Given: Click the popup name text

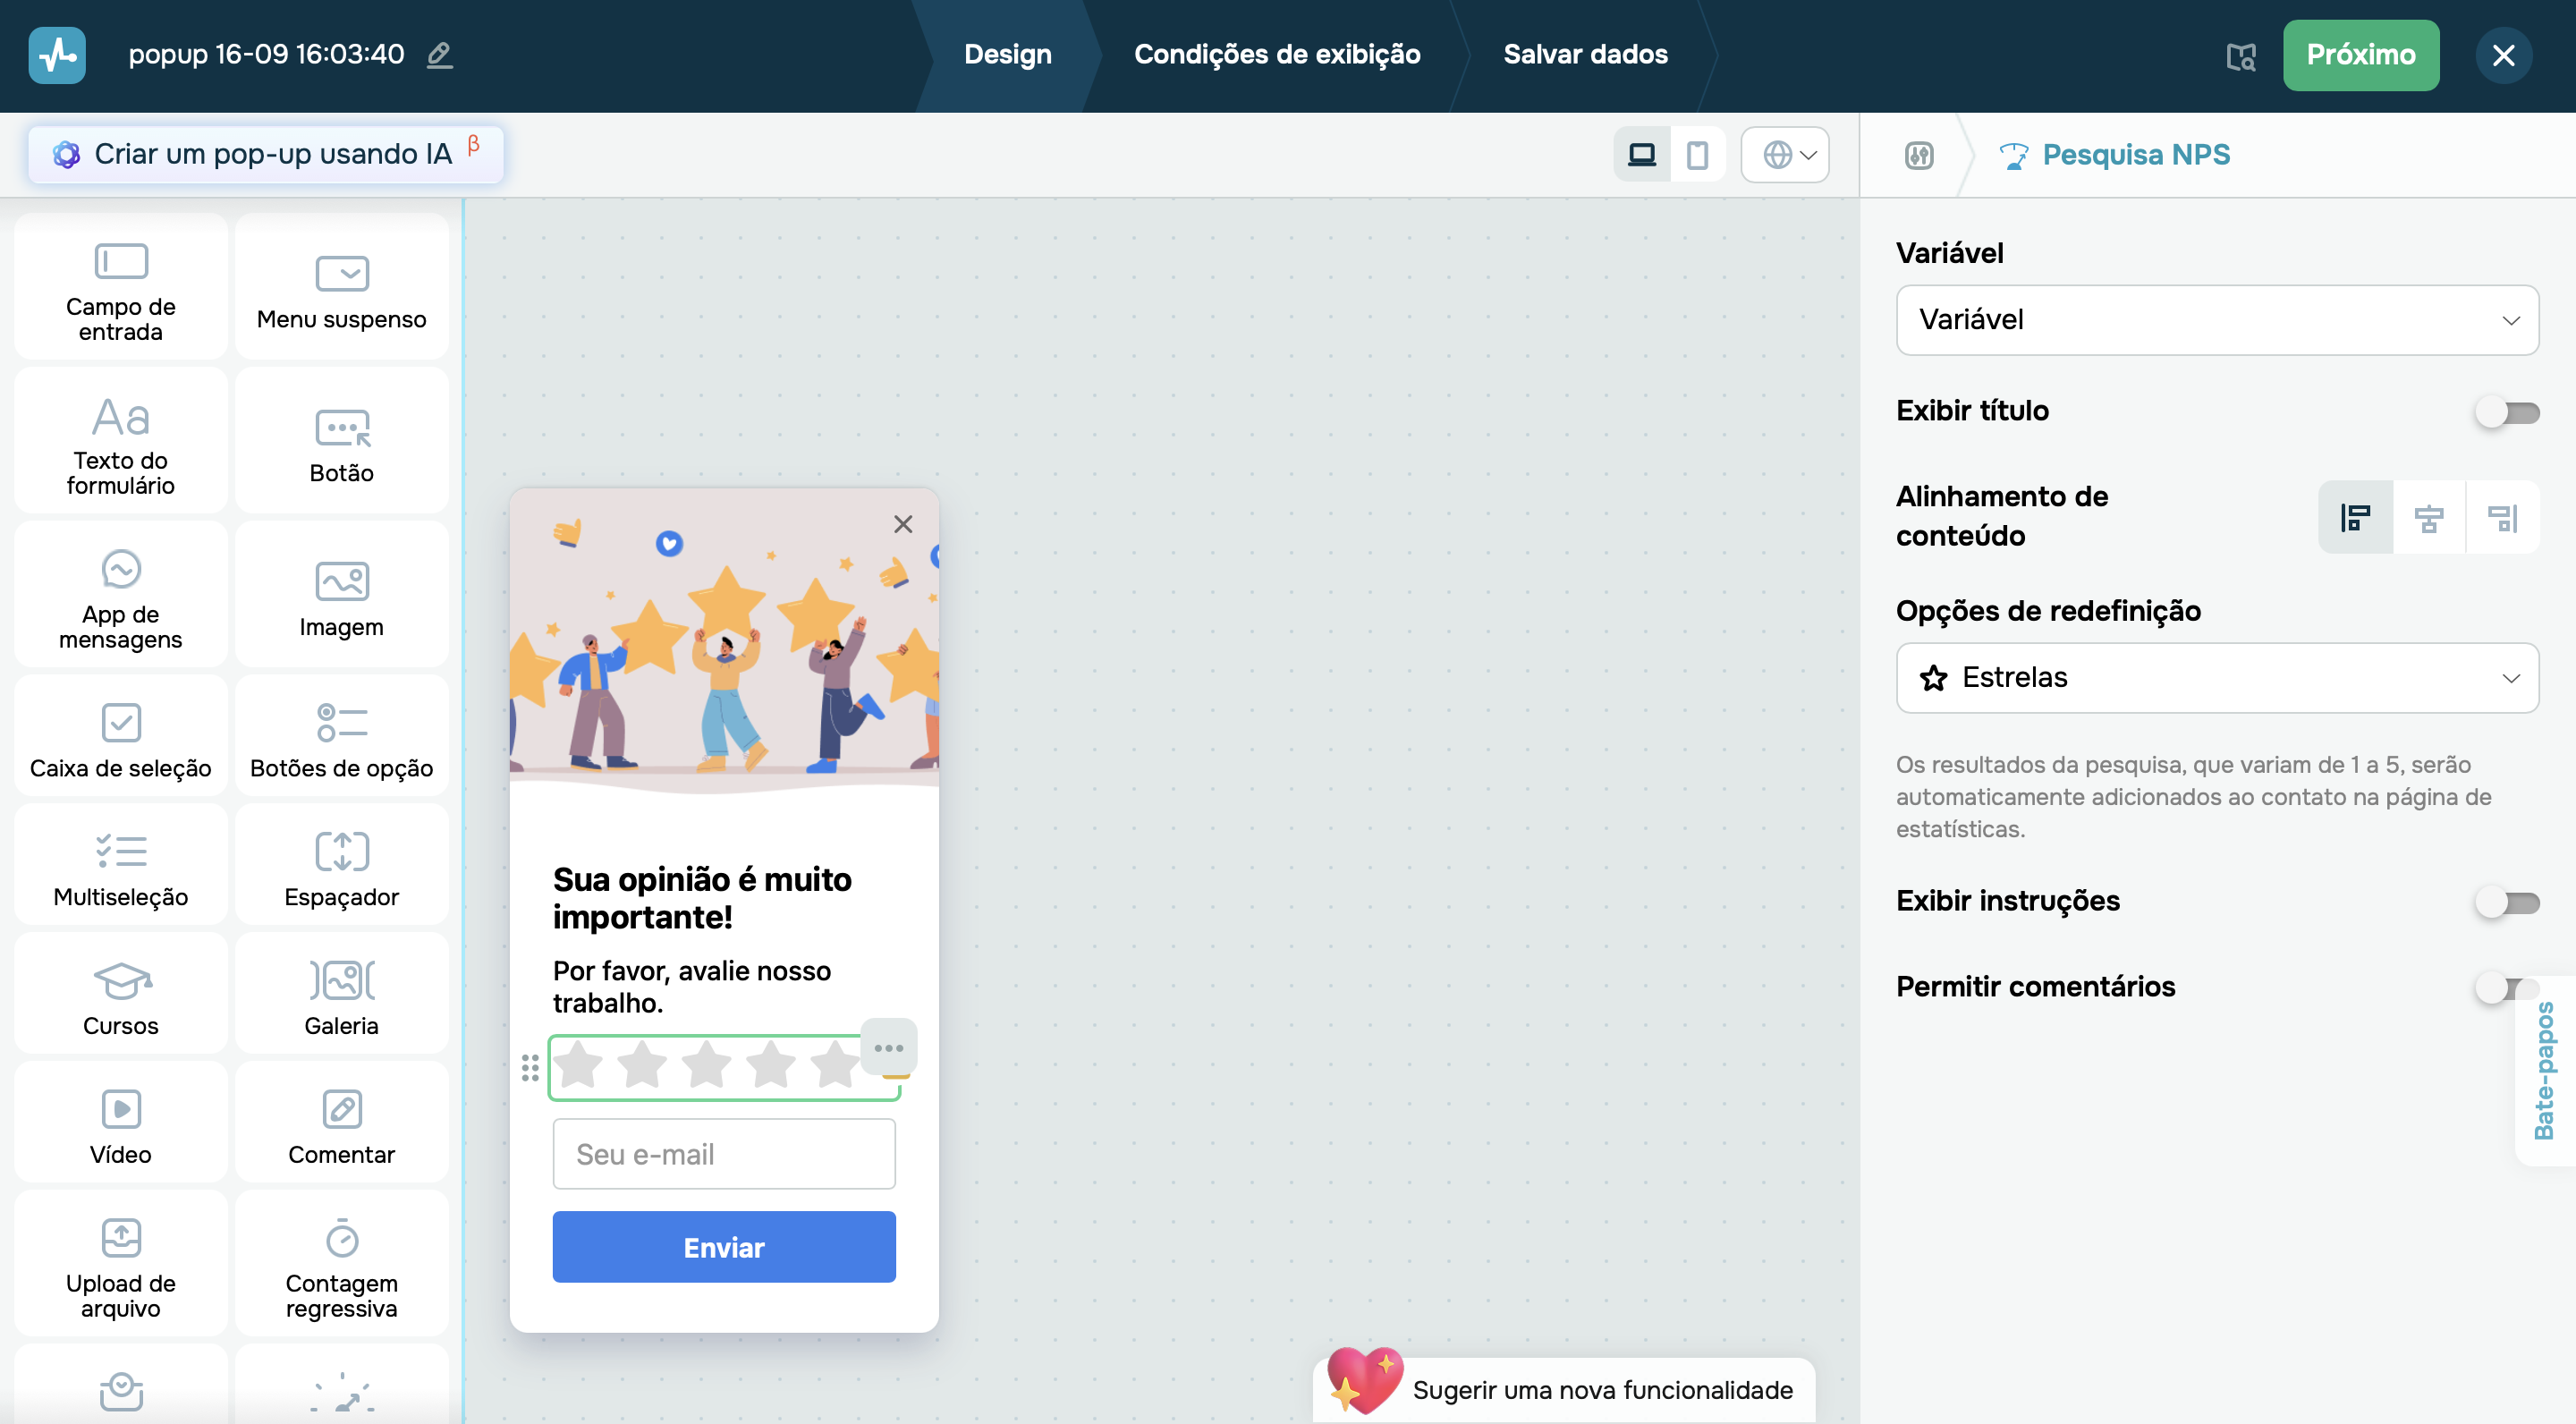Looking at the screenshot, I should (x=266, y=54).
